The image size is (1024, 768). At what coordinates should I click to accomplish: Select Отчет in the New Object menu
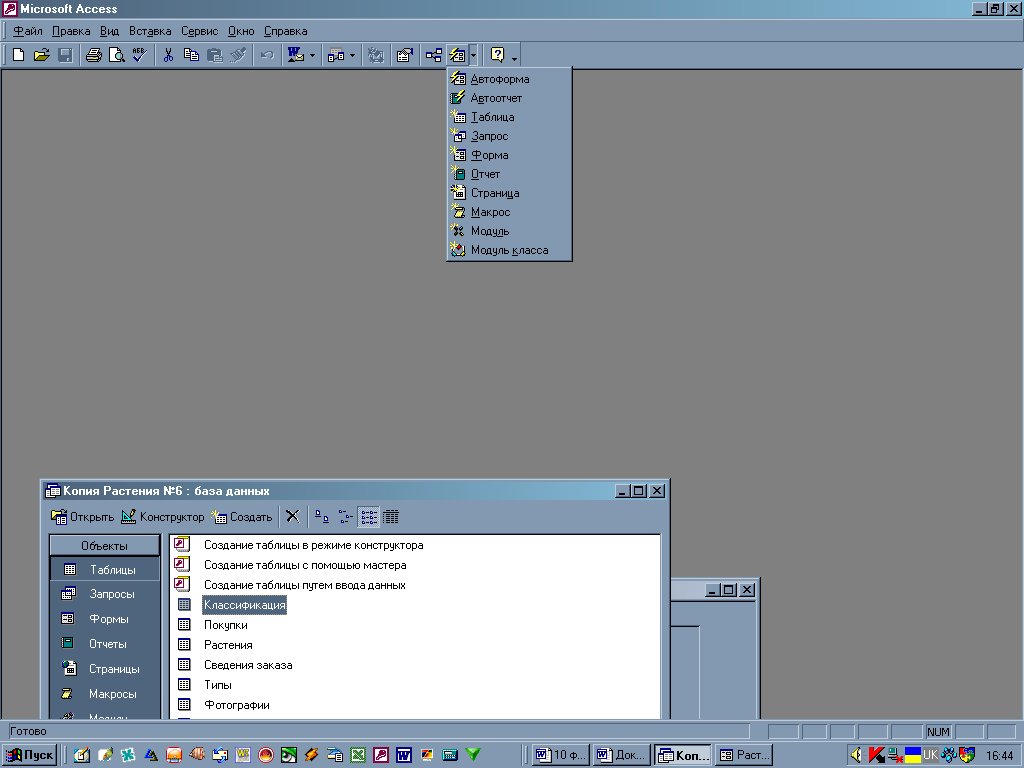[x=509, y=174]
